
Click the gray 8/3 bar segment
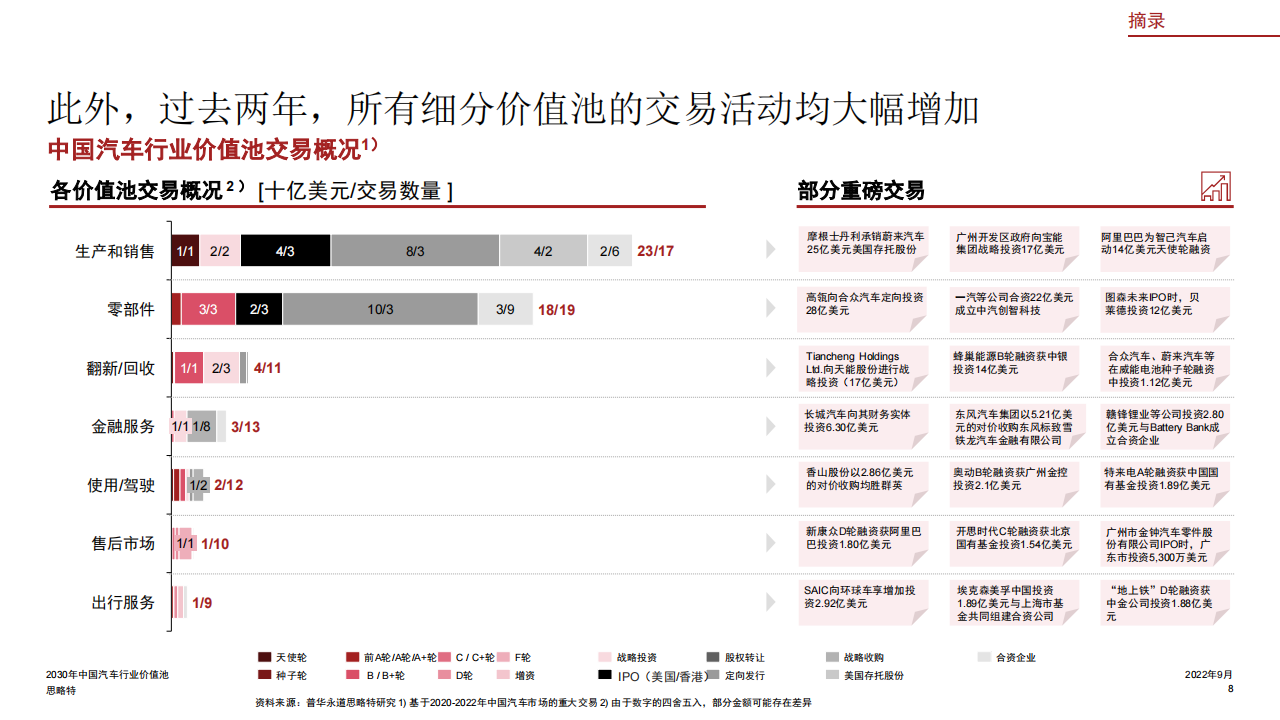coord(415,250)
